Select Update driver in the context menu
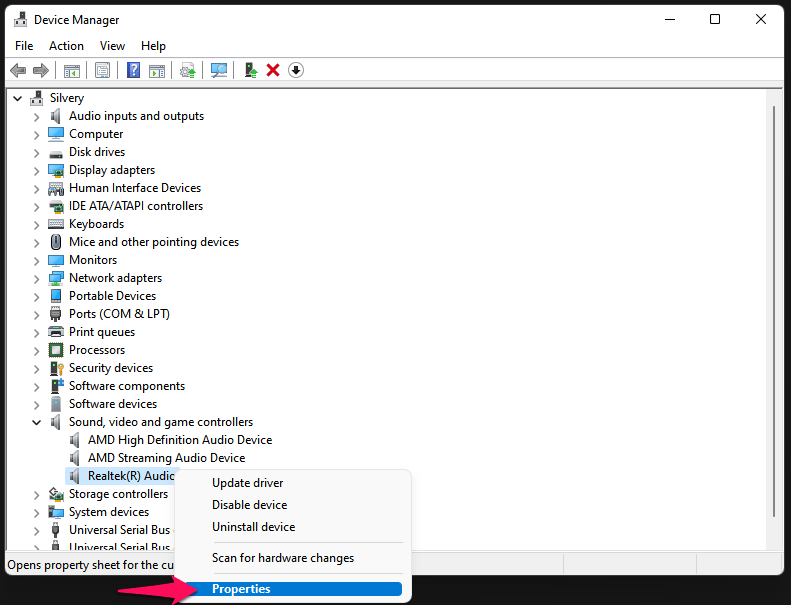Screen dimensions: 791x605 (247, 483)
